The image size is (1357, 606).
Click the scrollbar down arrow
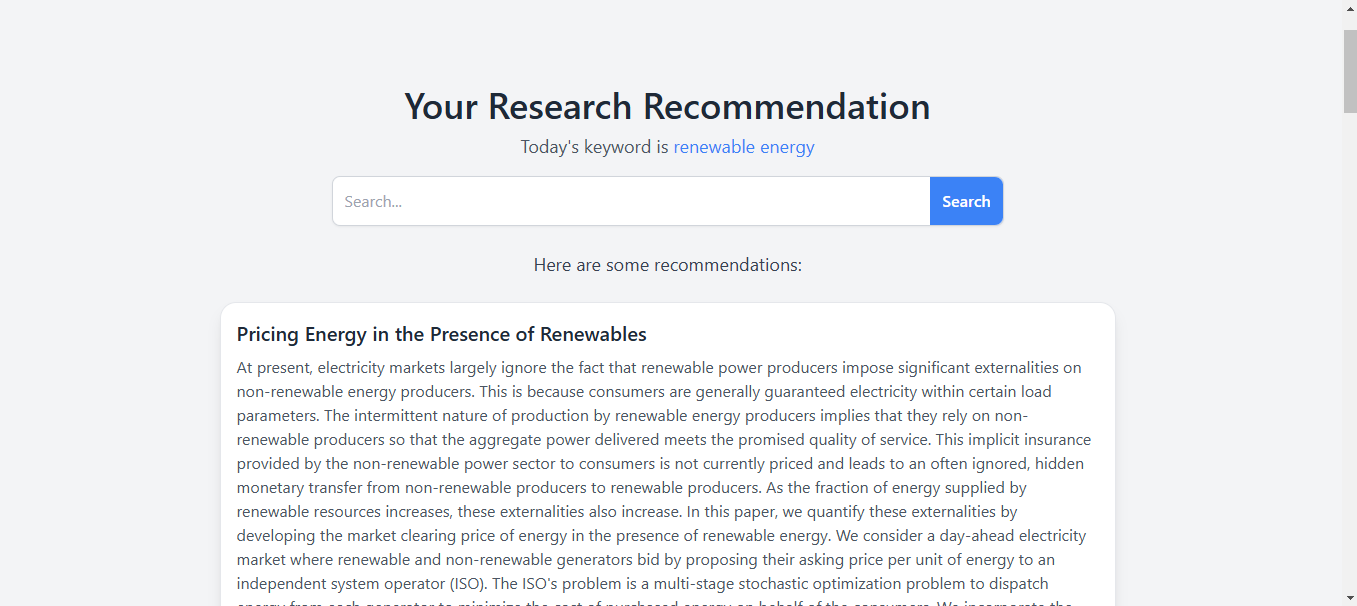(1350, 597)
